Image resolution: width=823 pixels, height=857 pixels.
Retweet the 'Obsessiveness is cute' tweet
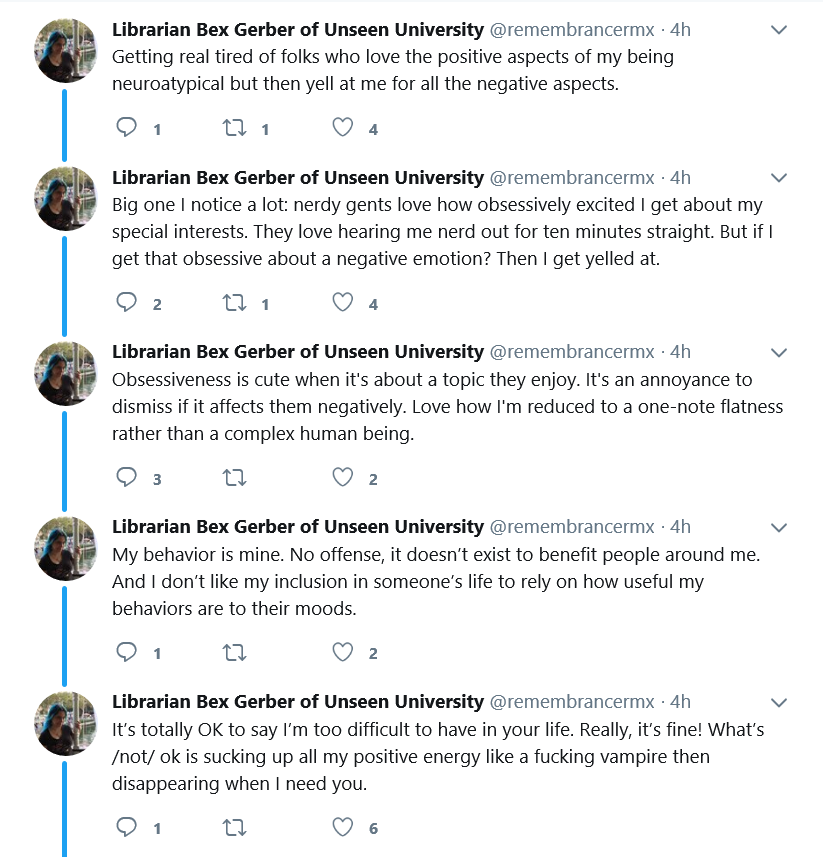pyautogui.click(x=234, y=478)
